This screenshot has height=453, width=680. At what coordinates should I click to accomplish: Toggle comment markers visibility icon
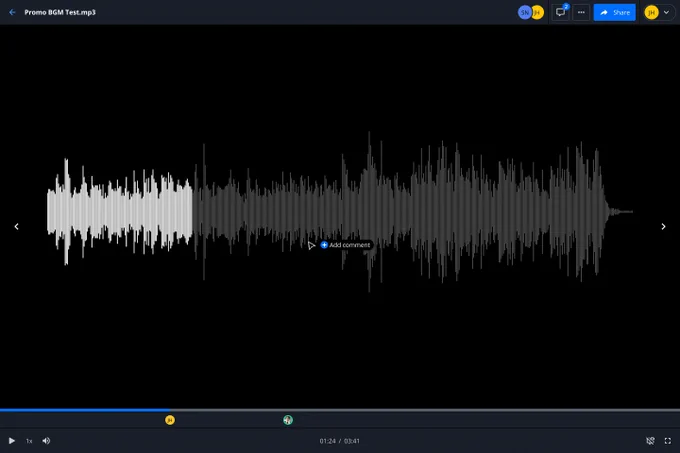click(650, 441)
